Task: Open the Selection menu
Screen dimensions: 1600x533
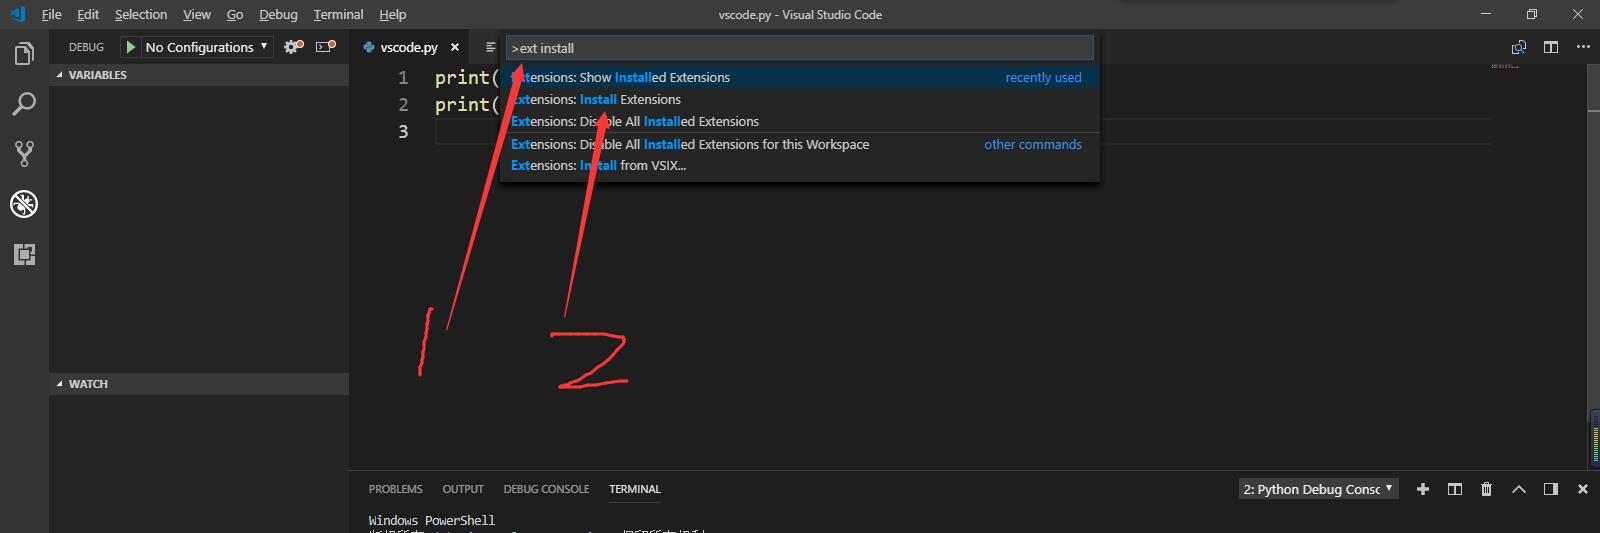Action: click(x=141, y=14)
